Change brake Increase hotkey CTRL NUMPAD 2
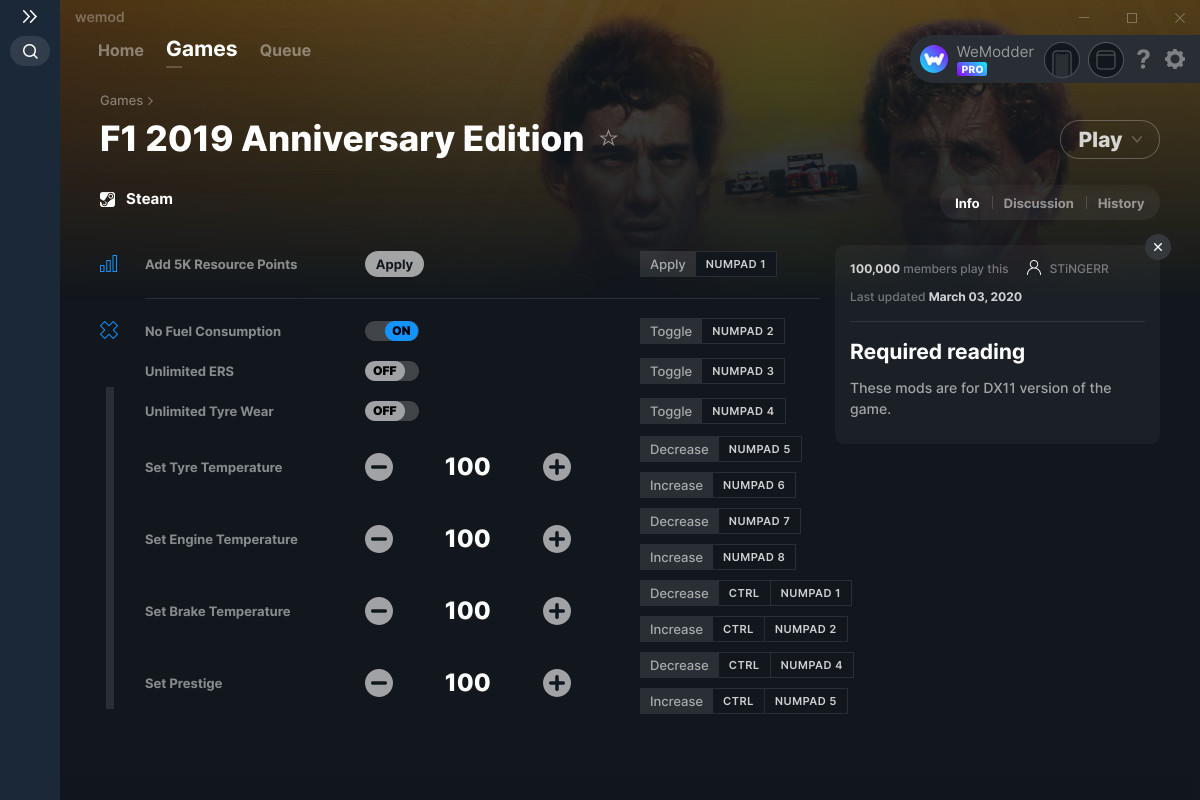This screenshot has width=1200, height=800. (780, 629)
